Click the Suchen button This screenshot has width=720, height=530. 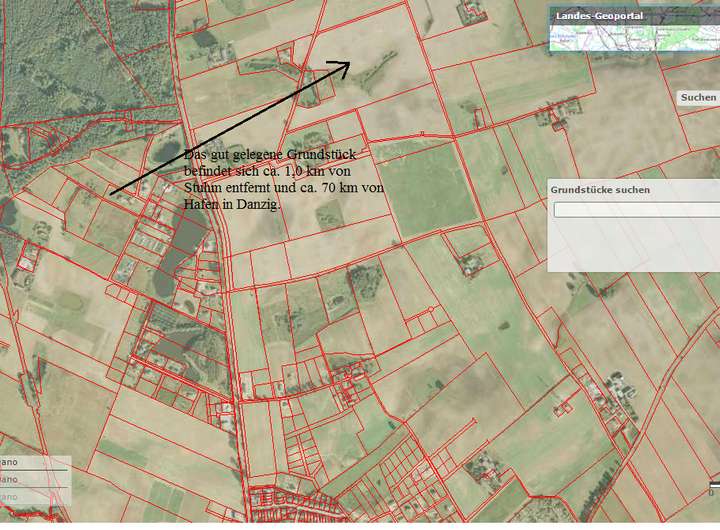pyautogui.click(x=697, y=97)
